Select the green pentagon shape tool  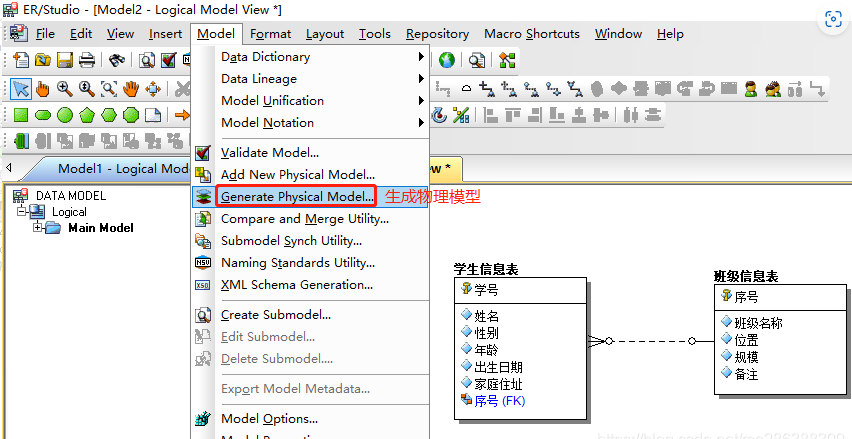[87, 115]
